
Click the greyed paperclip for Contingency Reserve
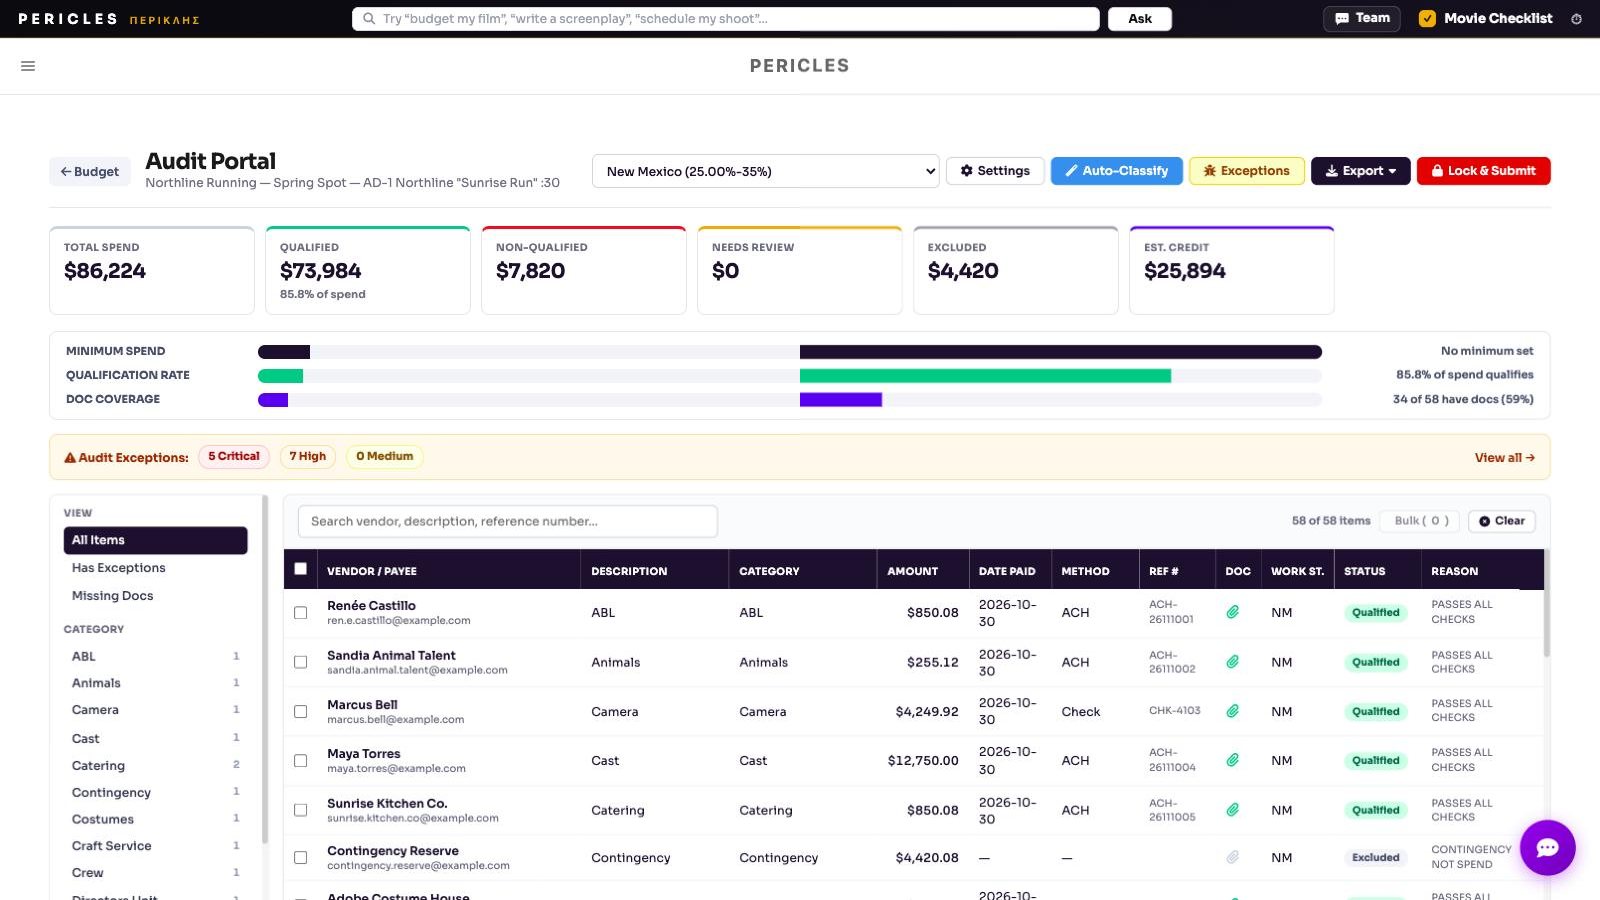[x=1233, y=857]
